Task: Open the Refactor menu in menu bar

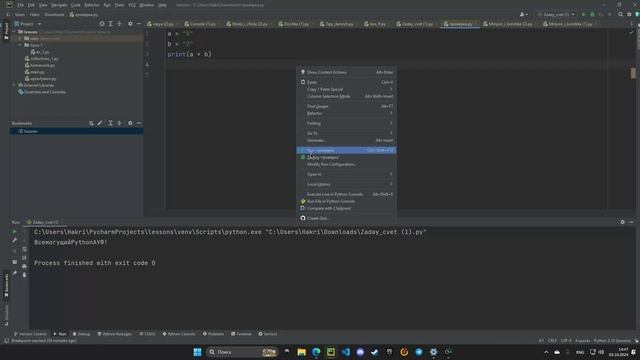Action: [92, 5]
